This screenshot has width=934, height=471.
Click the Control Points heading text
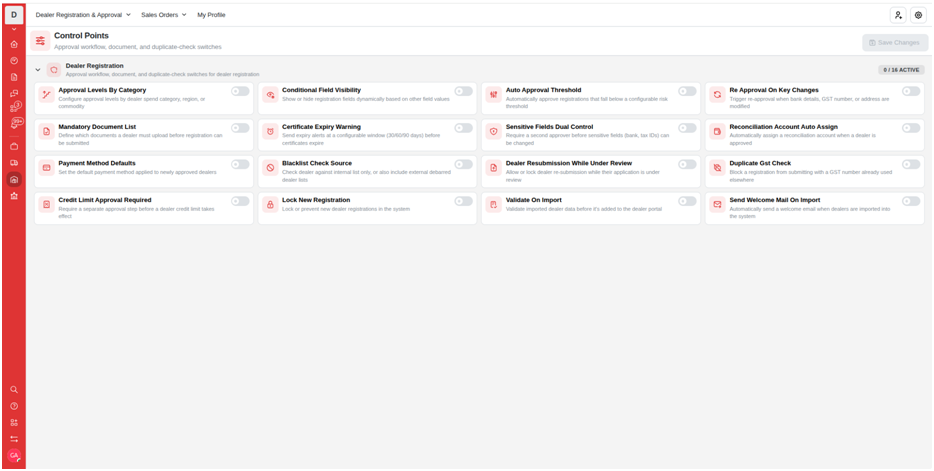82,36
